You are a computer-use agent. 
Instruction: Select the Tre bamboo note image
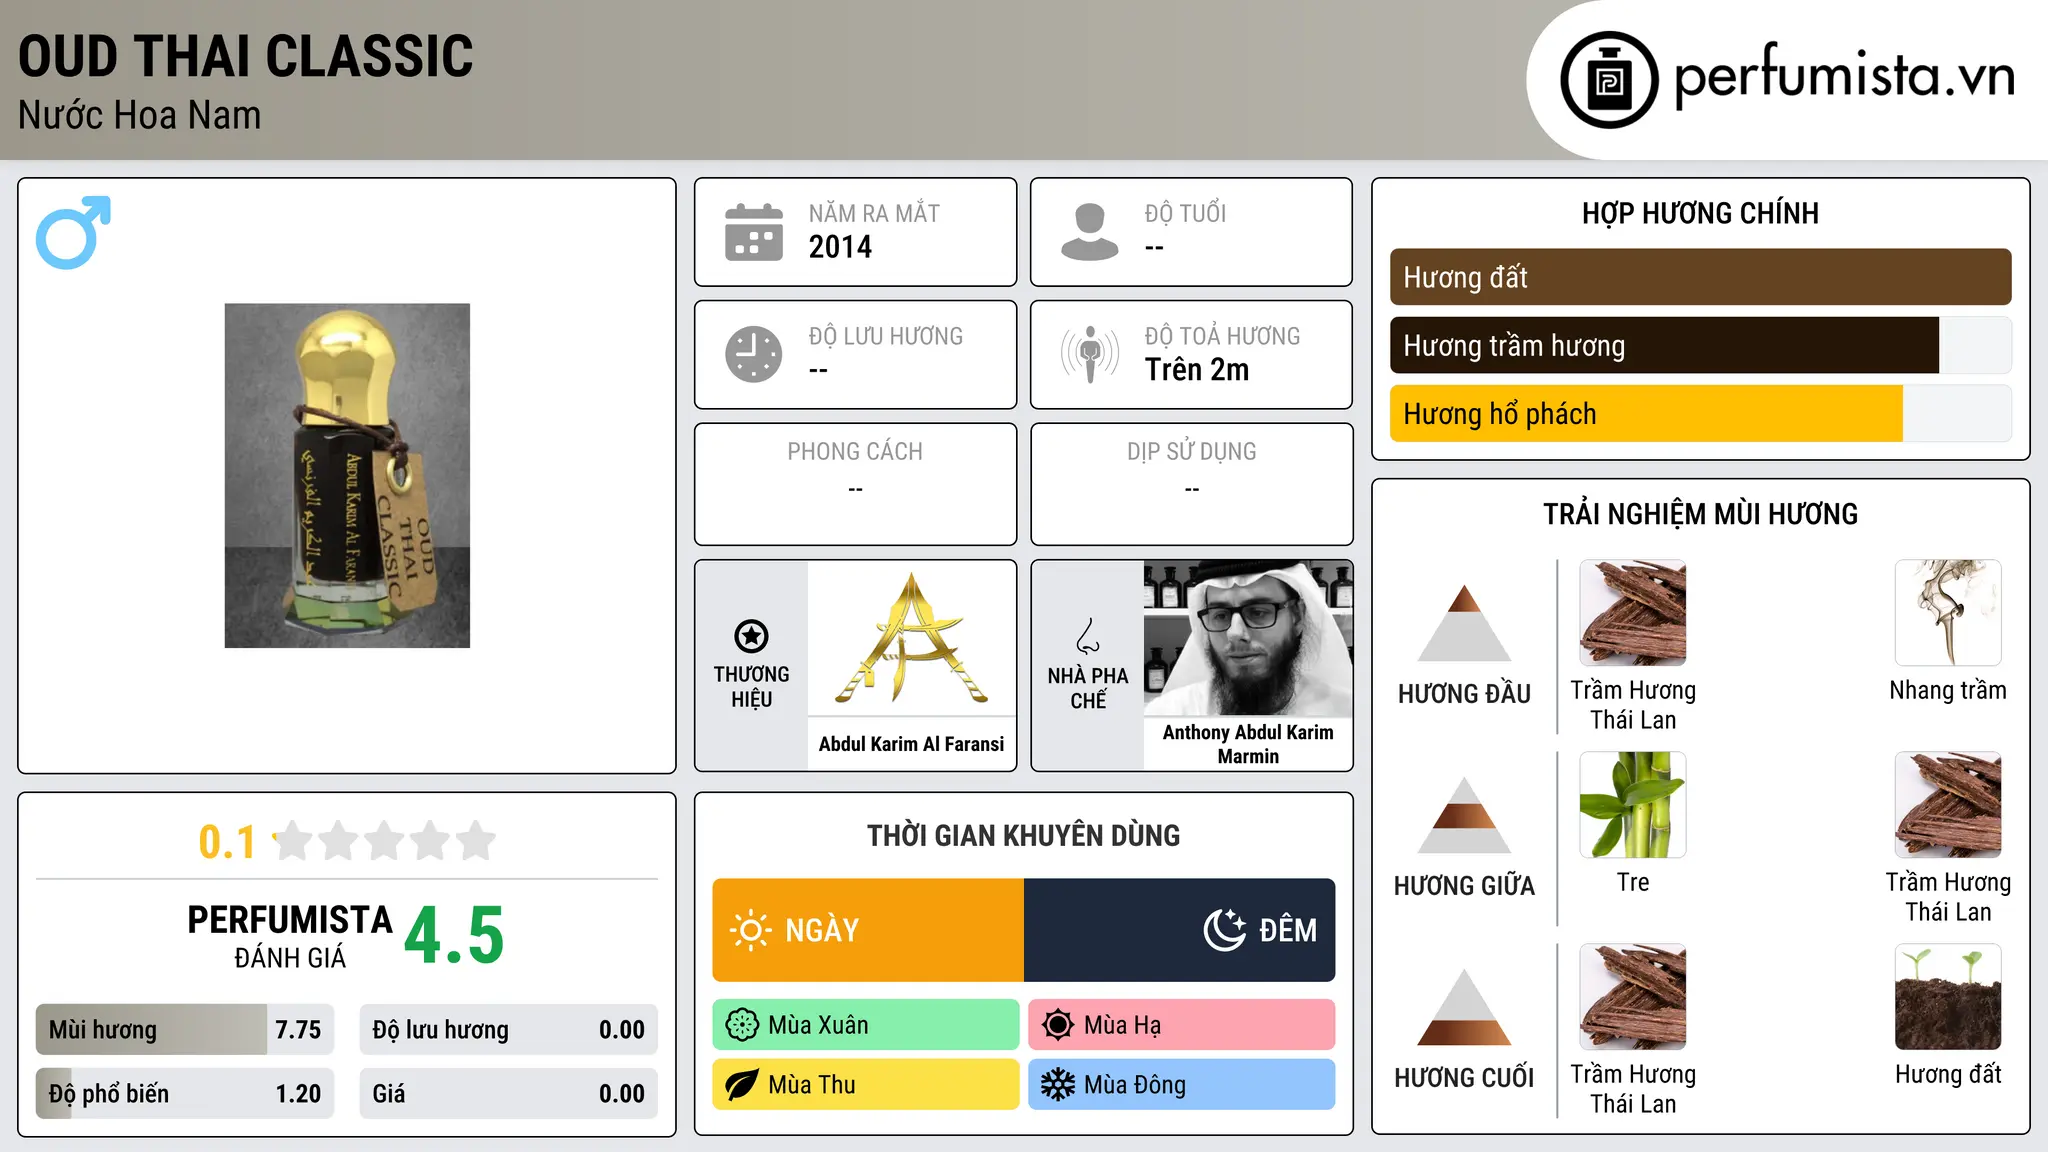pyautogui.click(x=1633, y=805)
